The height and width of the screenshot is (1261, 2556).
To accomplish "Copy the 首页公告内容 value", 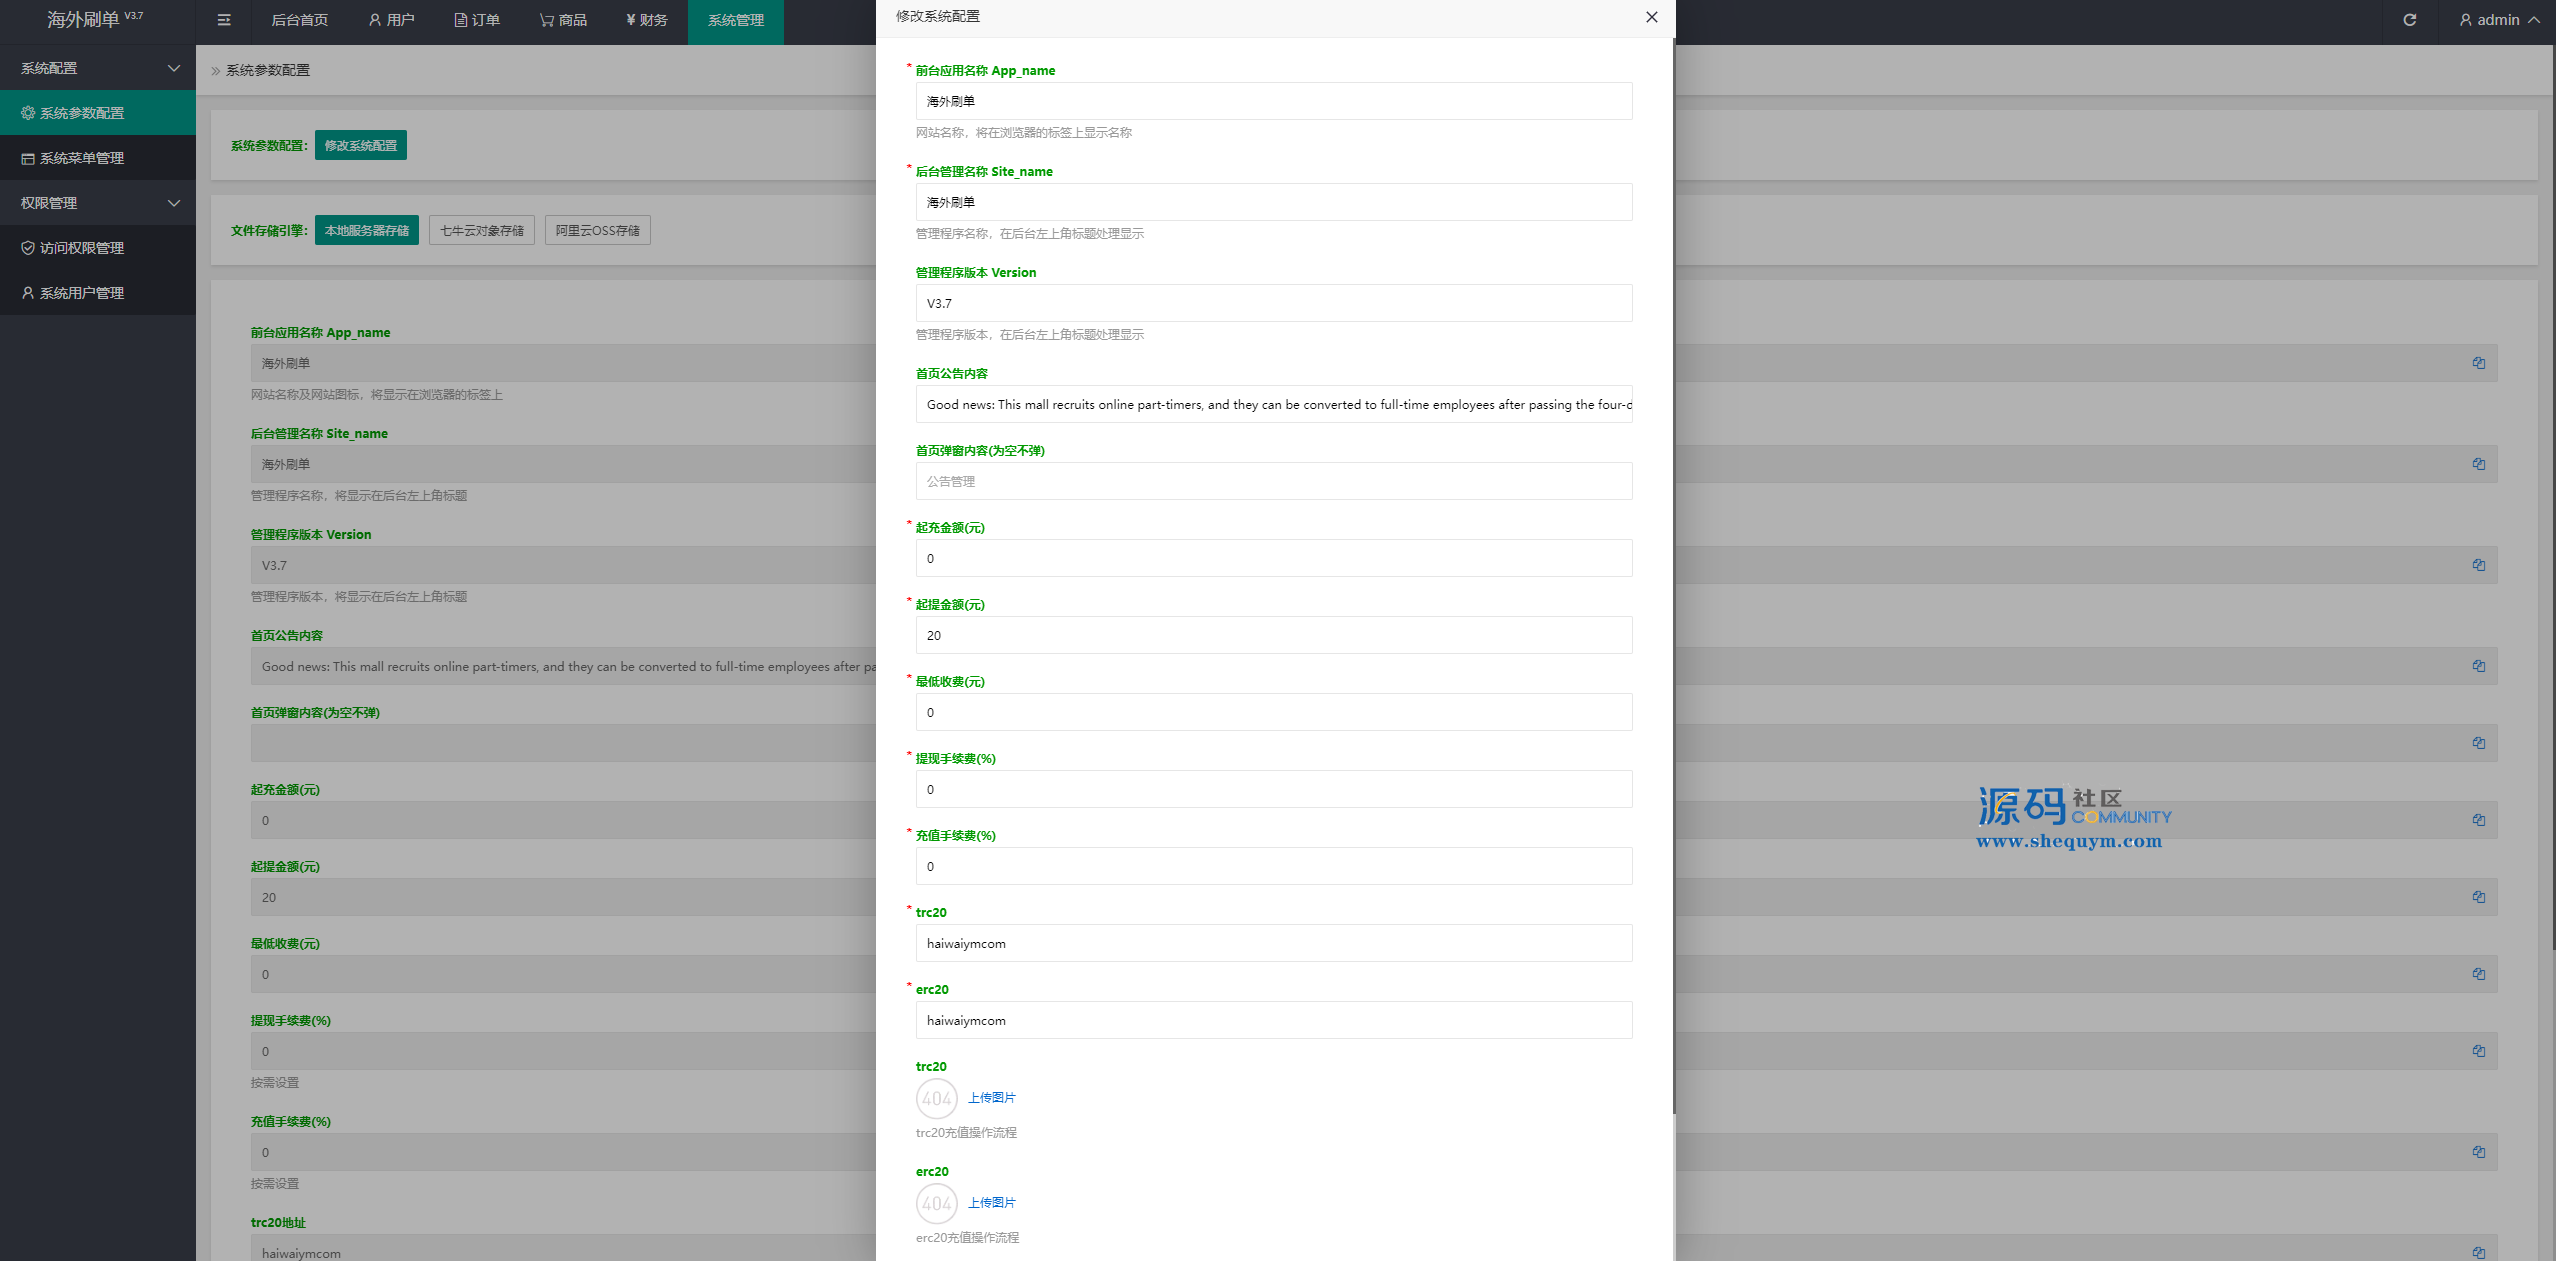I will coord(2479,666).
